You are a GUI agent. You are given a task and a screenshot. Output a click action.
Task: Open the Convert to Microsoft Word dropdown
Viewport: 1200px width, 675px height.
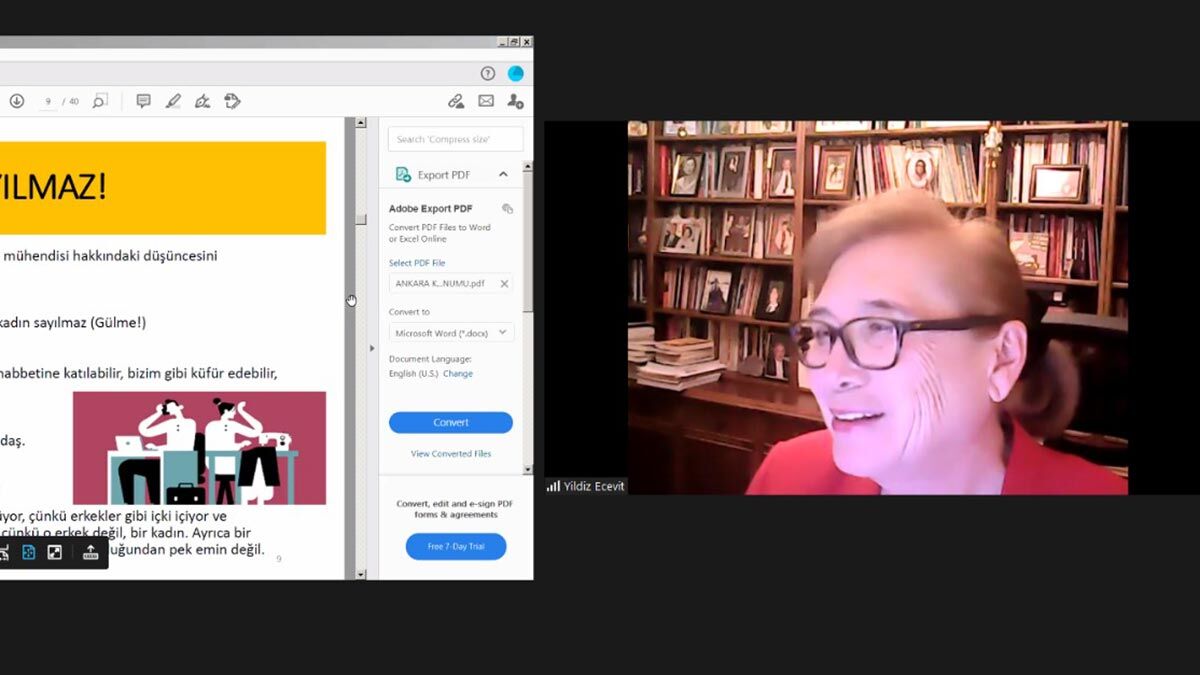tap(451, 332)
